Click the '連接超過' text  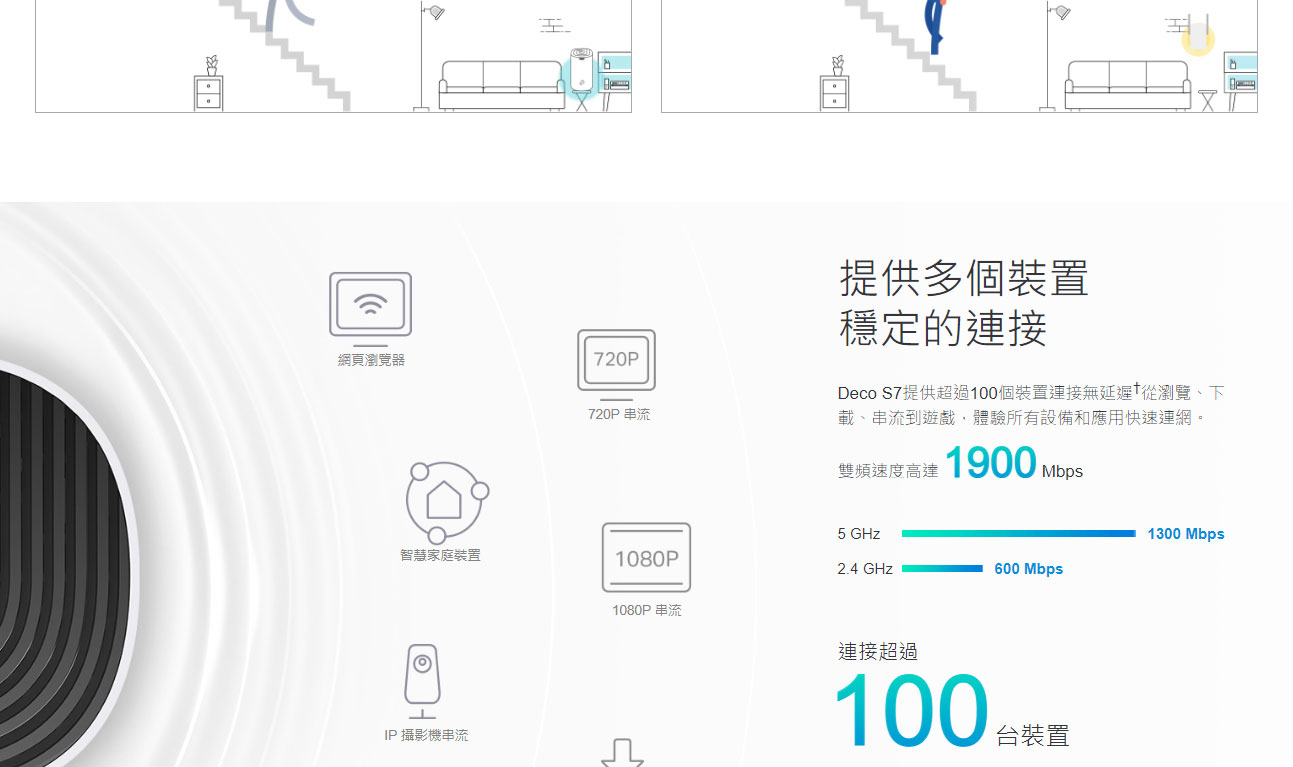click(878, 652)
